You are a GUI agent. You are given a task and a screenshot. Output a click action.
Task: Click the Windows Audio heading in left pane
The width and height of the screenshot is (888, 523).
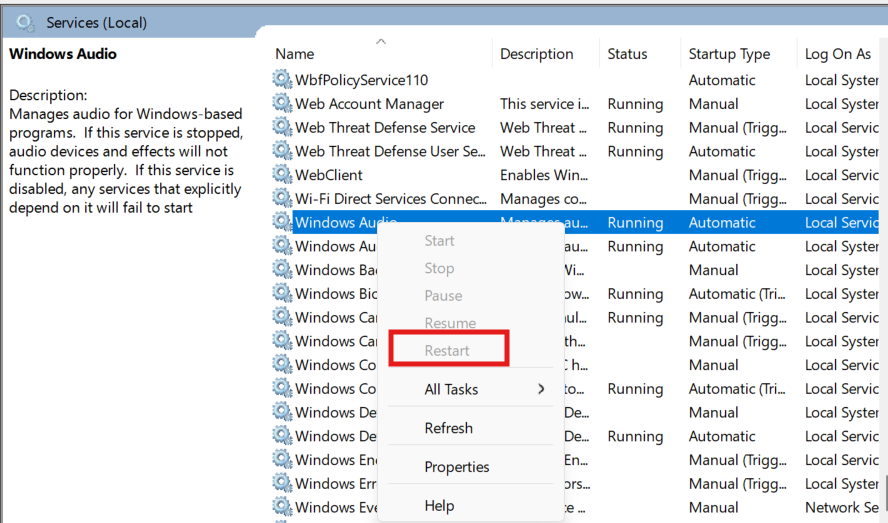pyautogui.click(x=63, y=54)
